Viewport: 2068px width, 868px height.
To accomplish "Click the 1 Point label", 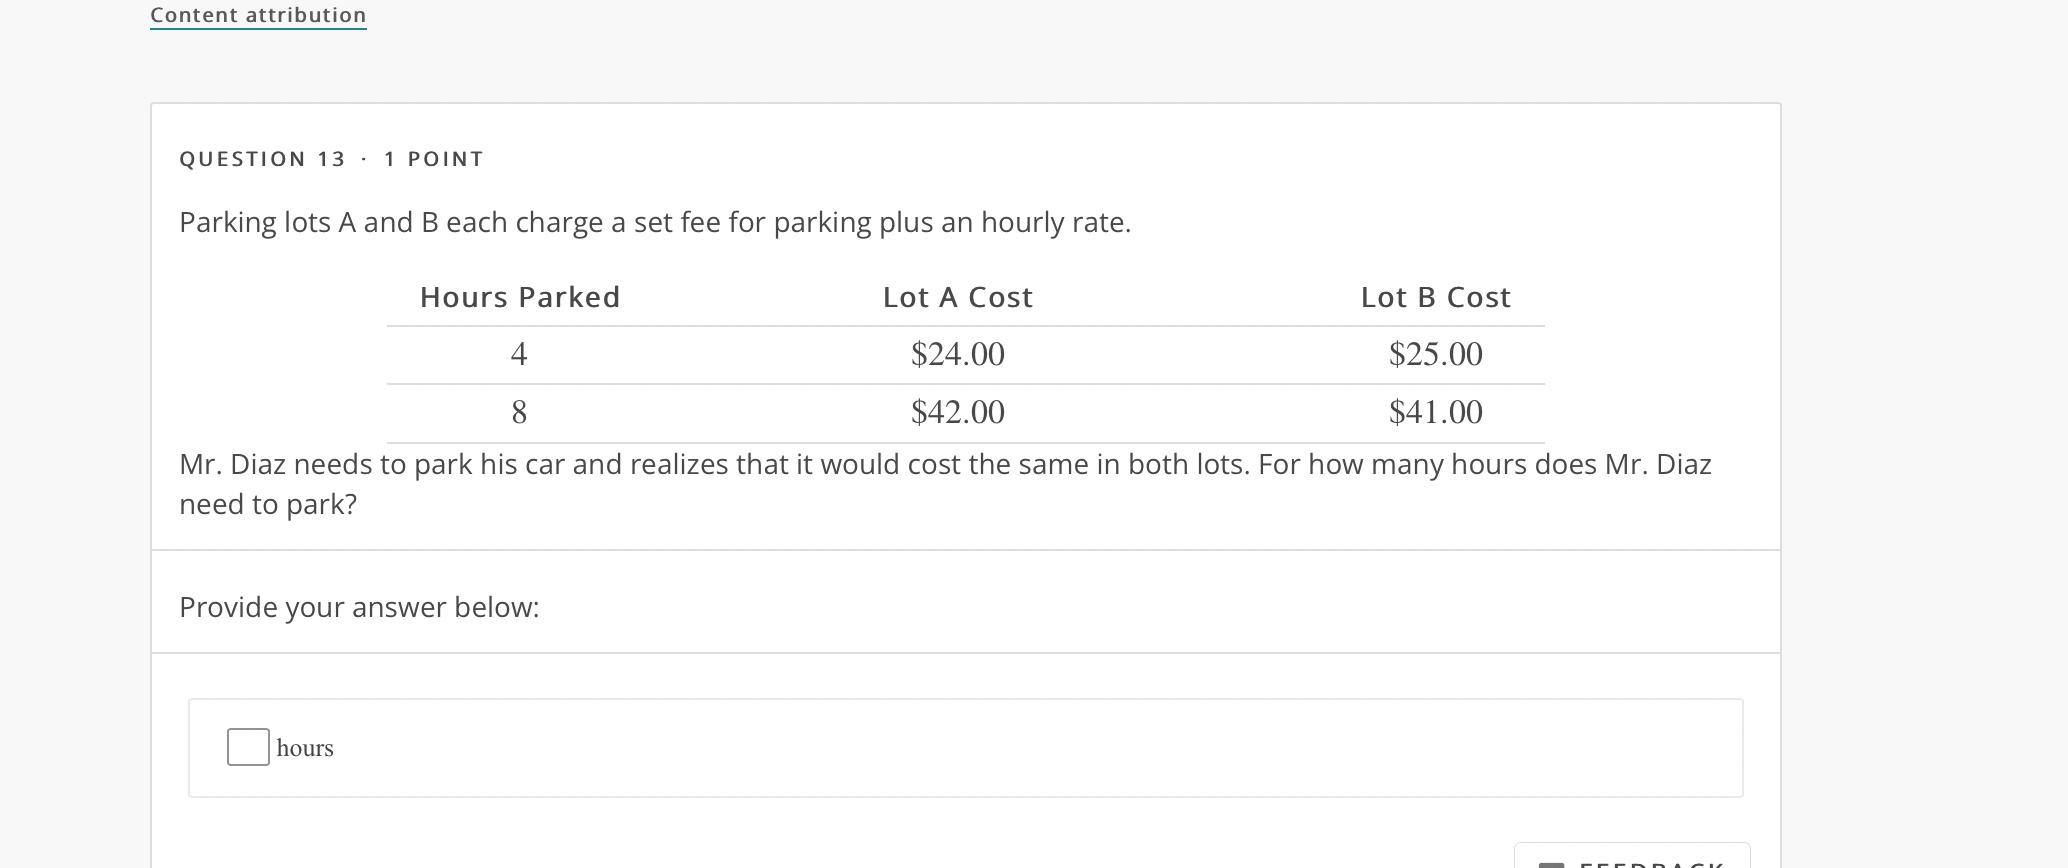I will (x=434, y=159).
